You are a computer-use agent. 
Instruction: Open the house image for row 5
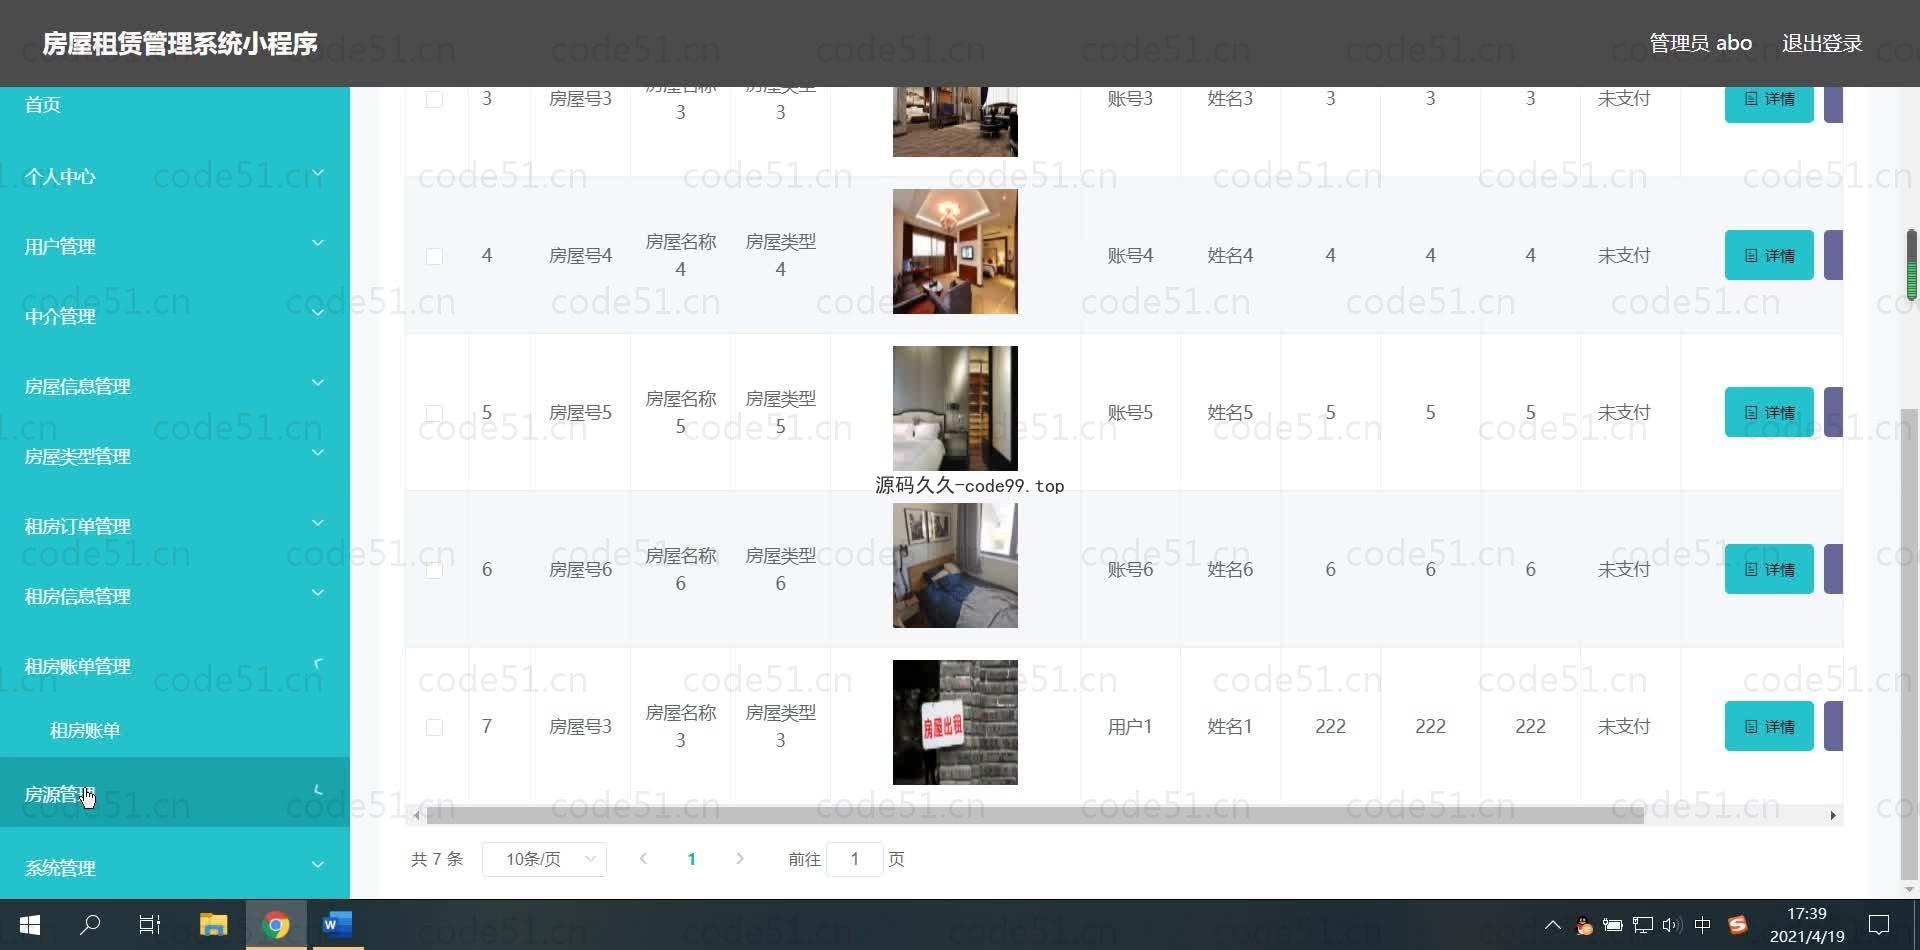[x=955, y=408]
